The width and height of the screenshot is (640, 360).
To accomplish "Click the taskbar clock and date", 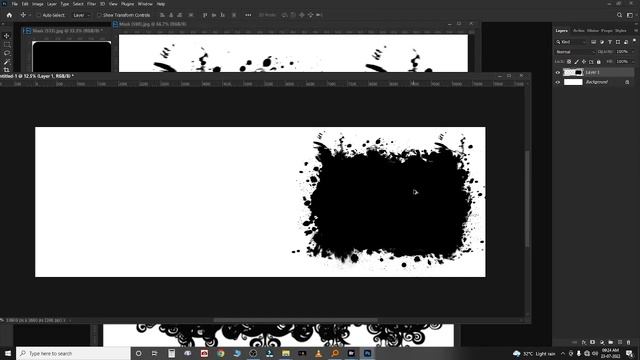I will pos(610,353).
